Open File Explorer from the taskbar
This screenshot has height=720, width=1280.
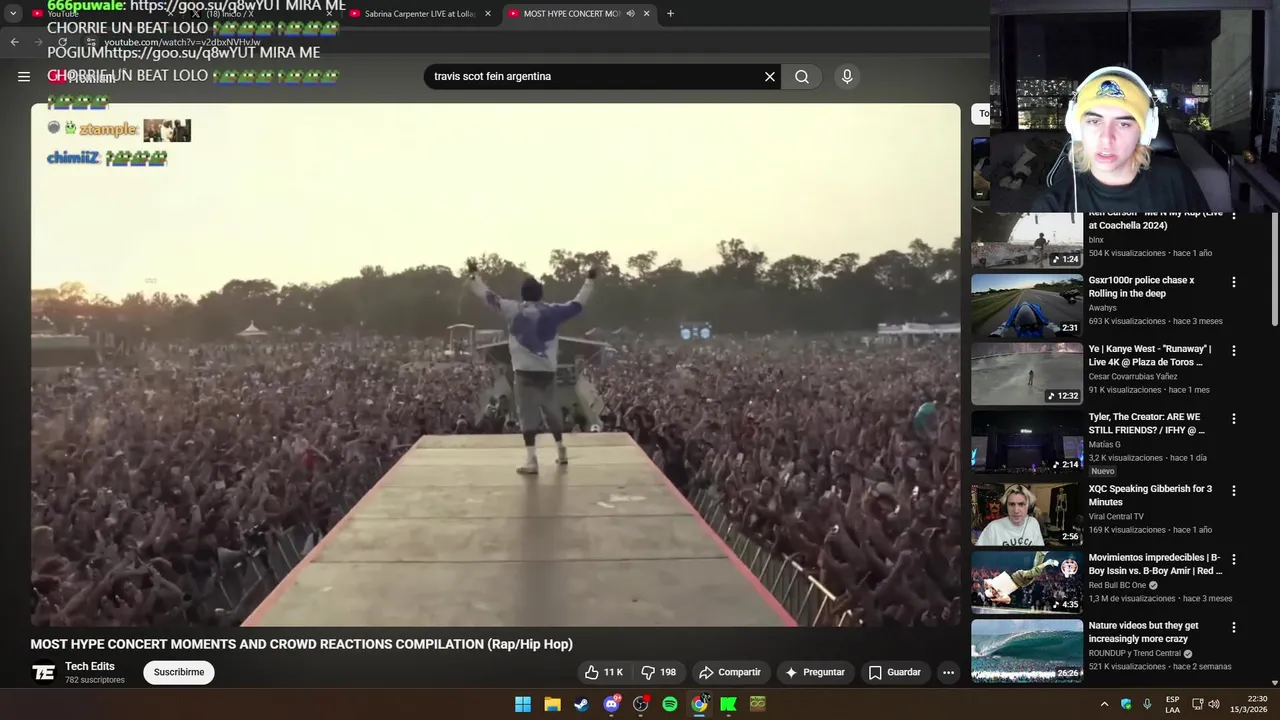552,704
